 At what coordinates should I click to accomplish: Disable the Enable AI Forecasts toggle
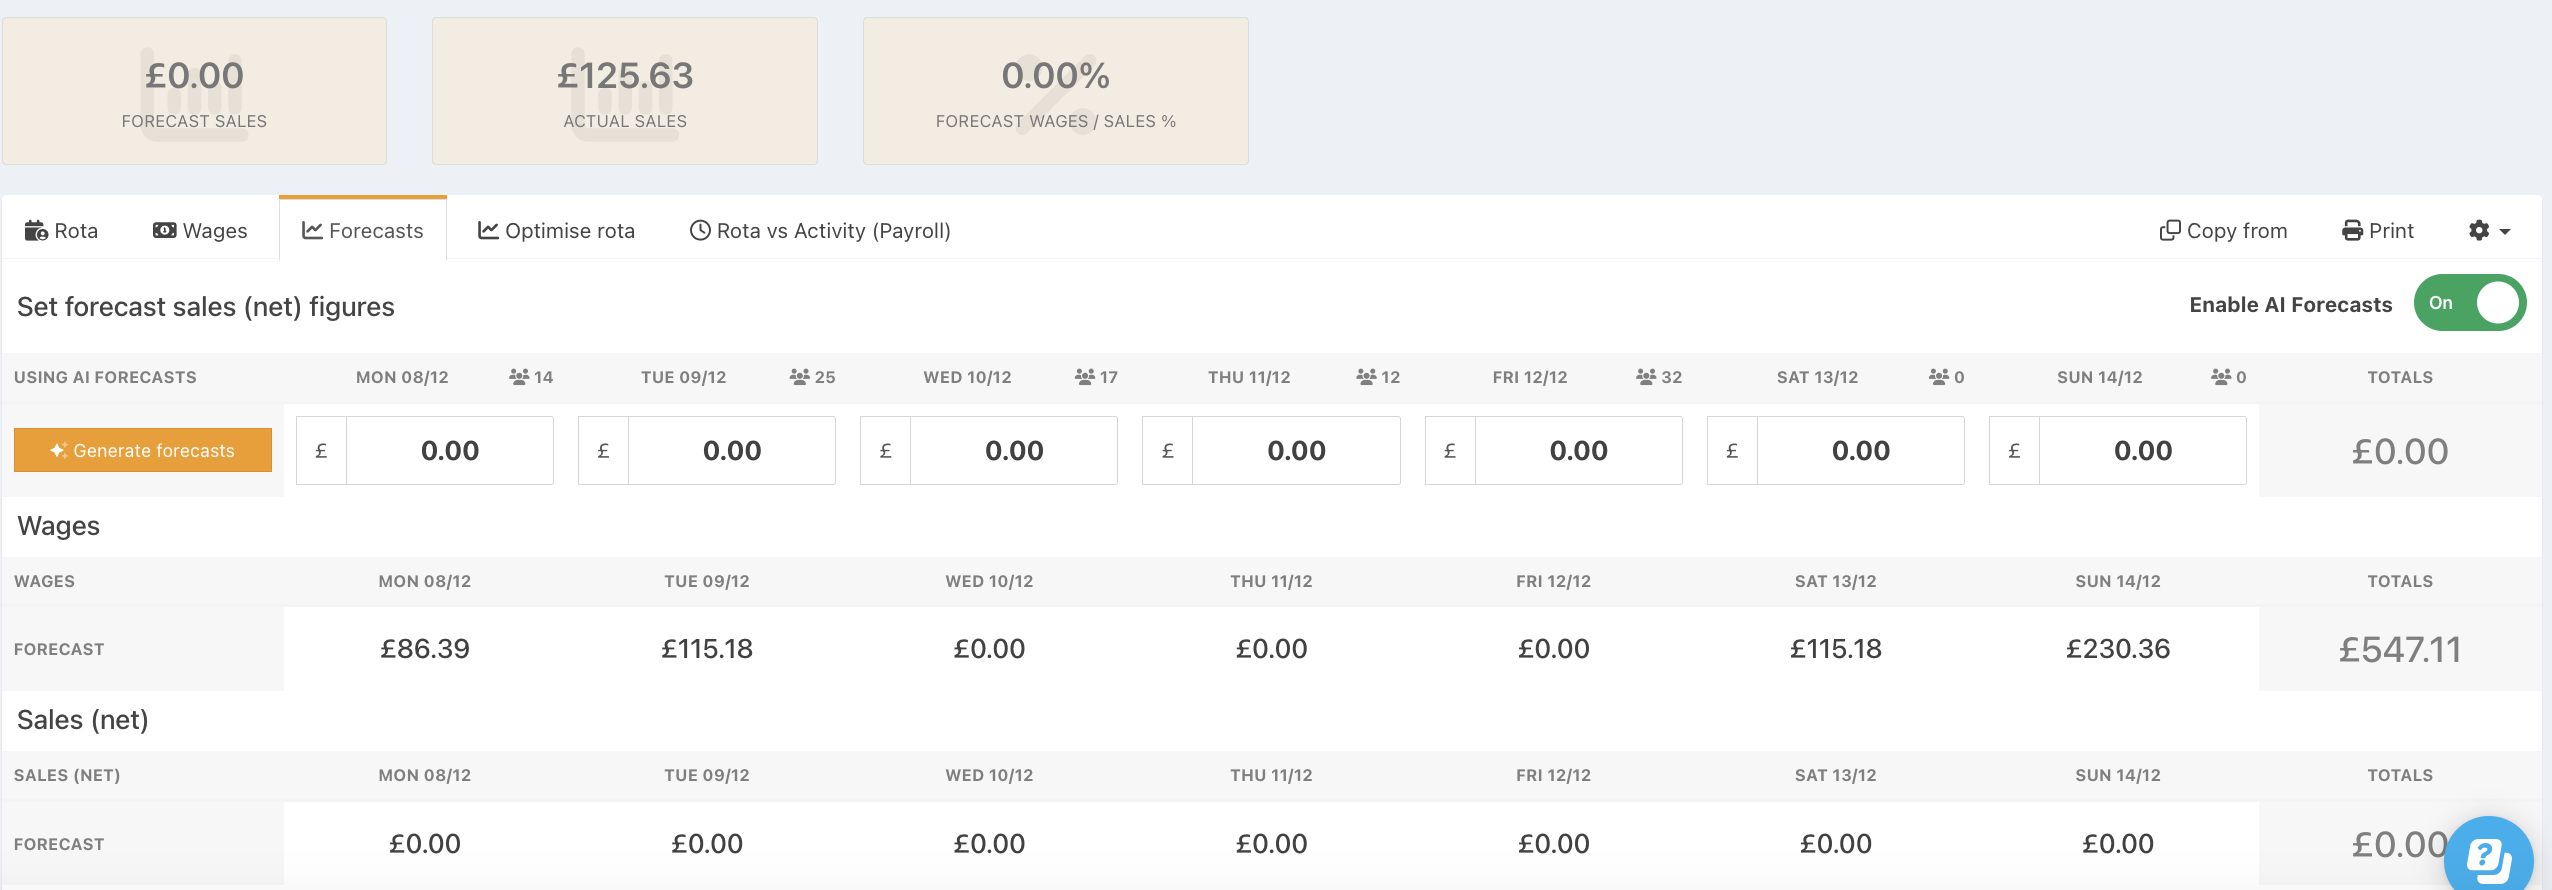coord(2469,303)
